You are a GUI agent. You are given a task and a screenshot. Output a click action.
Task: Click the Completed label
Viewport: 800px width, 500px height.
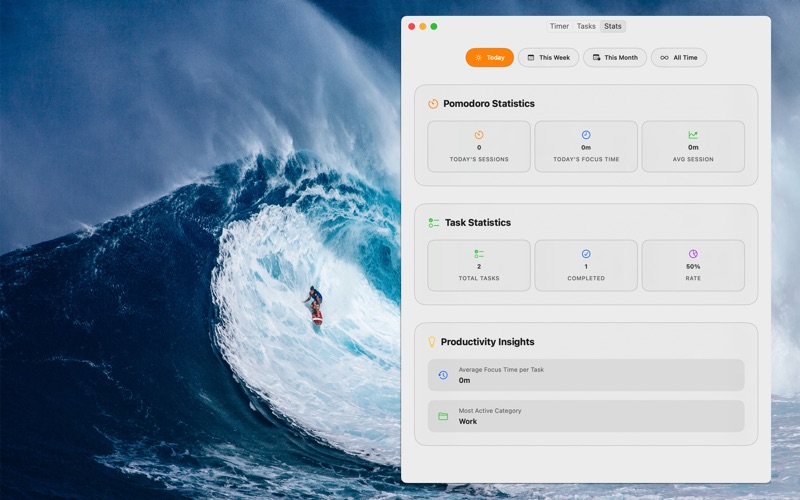tap(586, 278)
